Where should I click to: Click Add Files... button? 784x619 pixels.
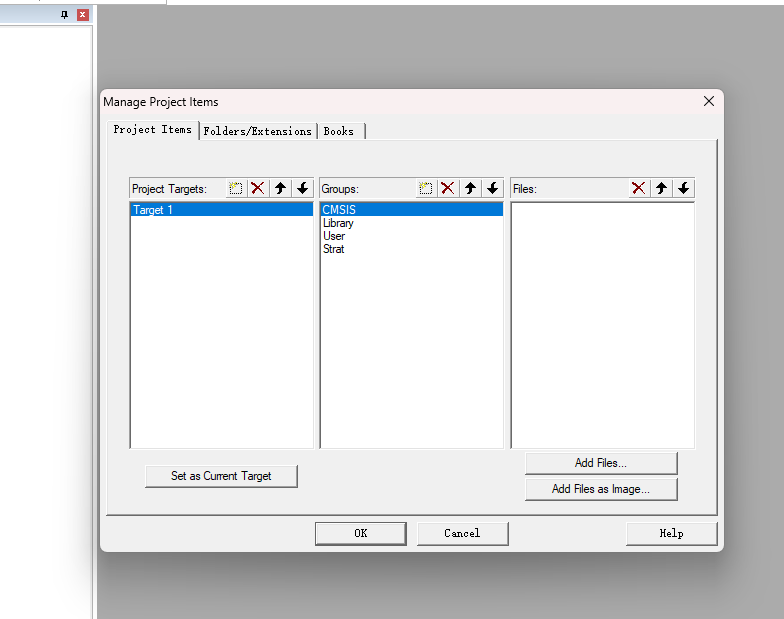(601, 463)
